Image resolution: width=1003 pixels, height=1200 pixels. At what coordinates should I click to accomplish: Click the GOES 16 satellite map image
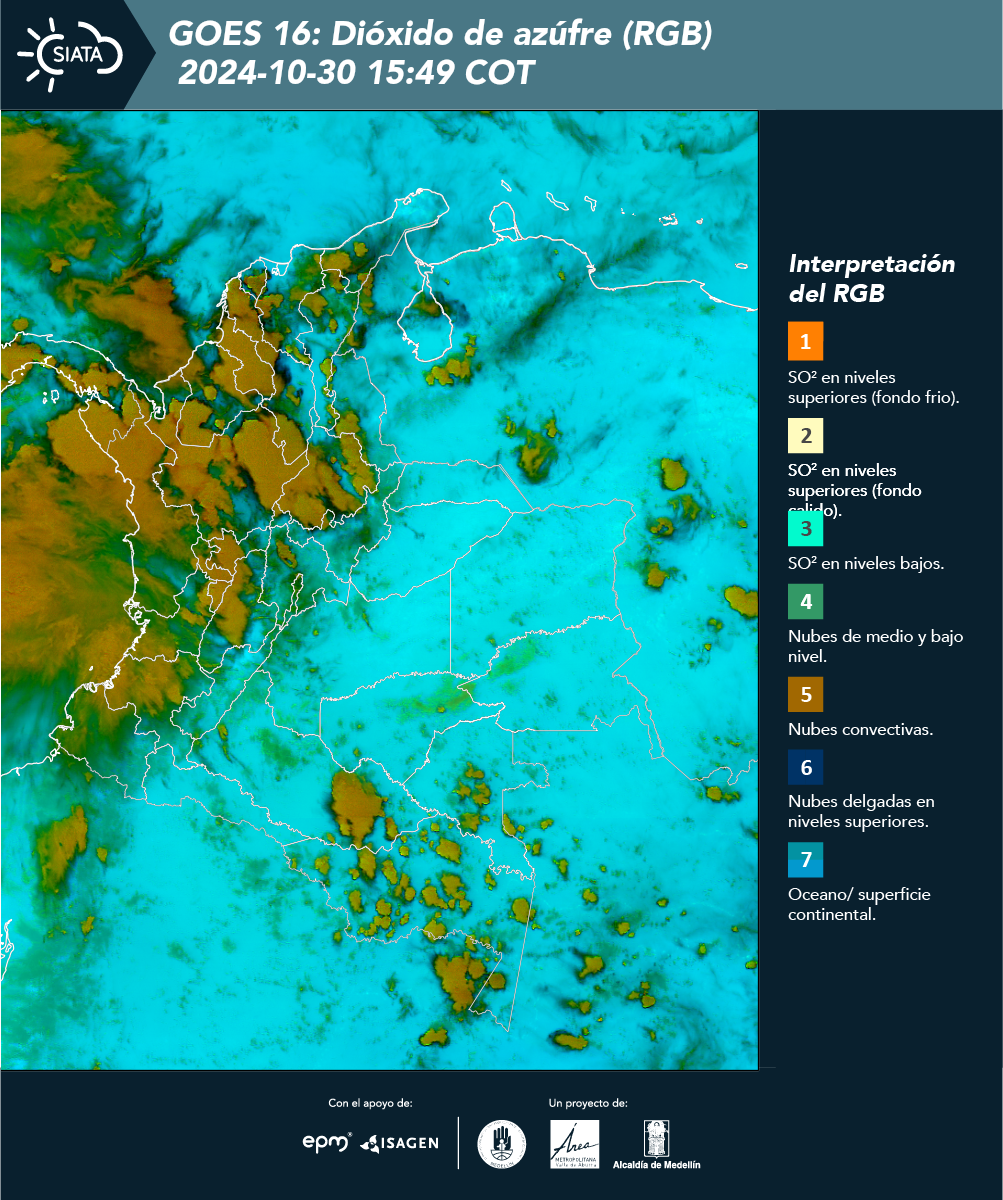379,590
